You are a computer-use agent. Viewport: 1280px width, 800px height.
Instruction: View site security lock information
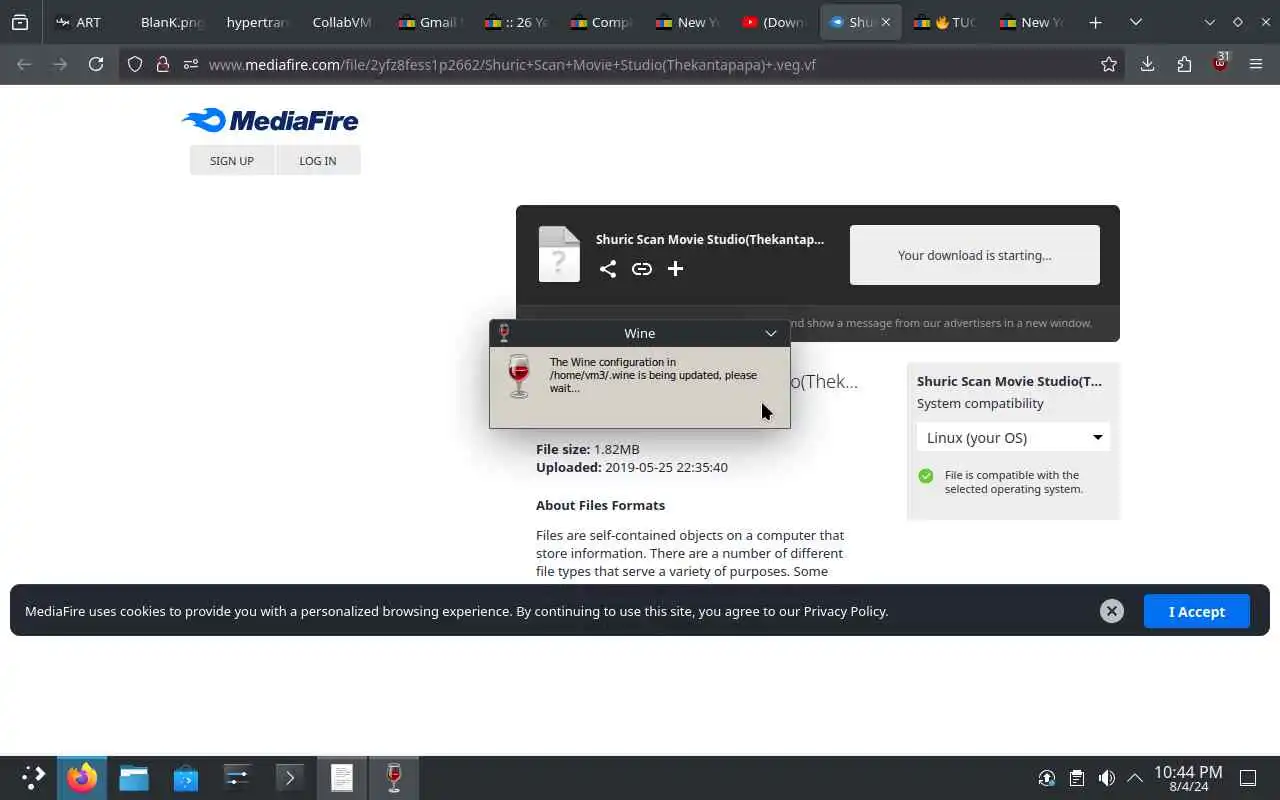point(163,64)
